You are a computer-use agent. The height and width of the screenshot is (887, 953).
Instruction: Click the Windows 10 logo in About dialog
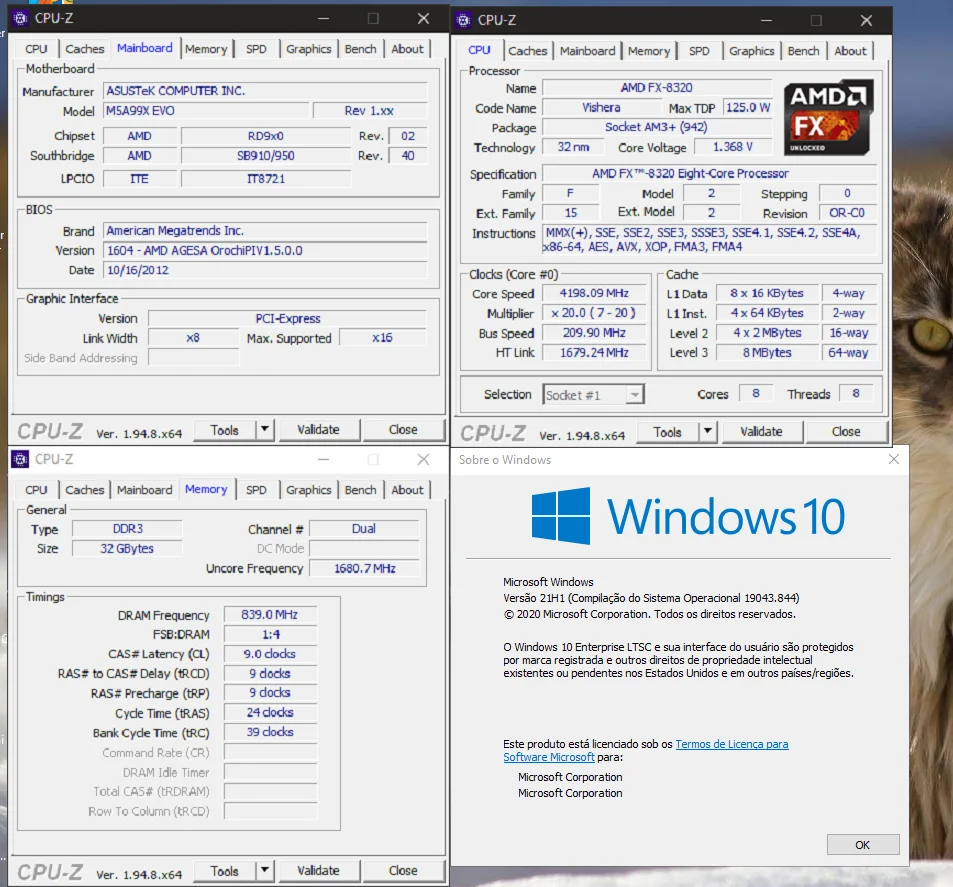(x=688, y=516)
